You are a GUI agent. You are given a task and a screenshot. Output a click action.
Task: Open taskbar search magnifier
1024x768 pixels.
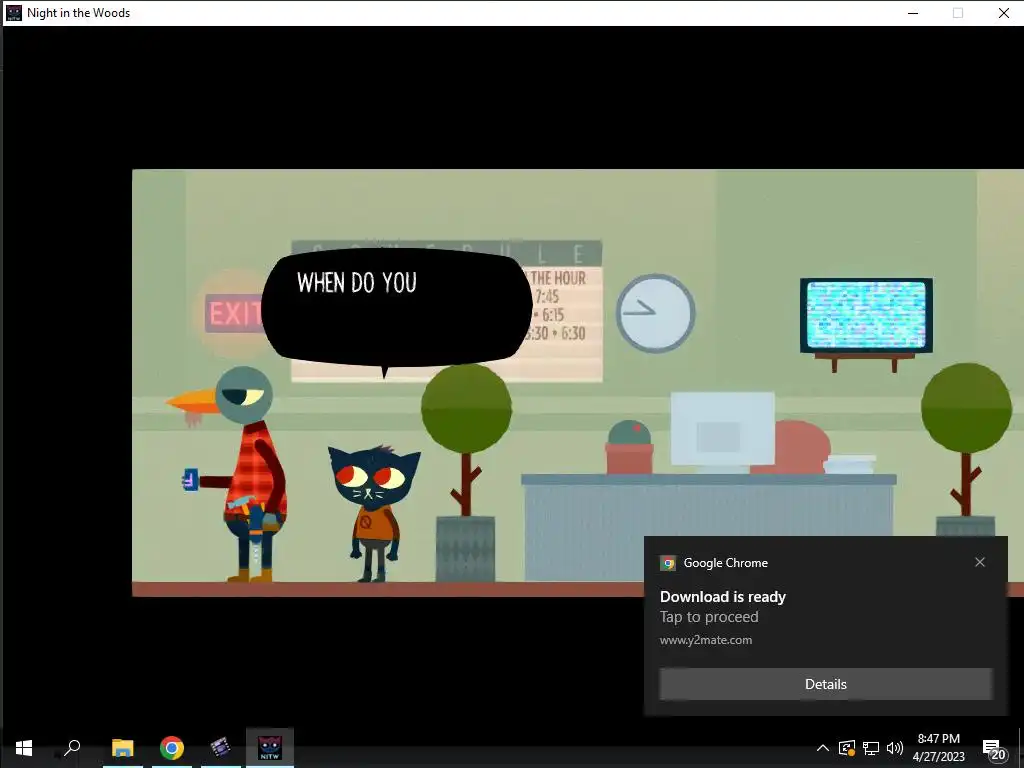72,747
